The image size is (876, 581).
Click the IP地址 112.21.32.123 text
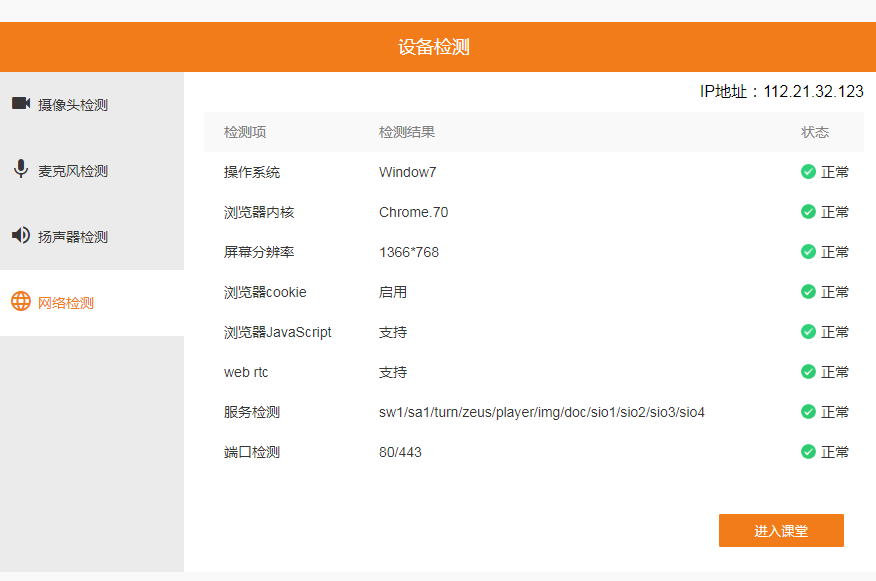click(x=781, y=92)
